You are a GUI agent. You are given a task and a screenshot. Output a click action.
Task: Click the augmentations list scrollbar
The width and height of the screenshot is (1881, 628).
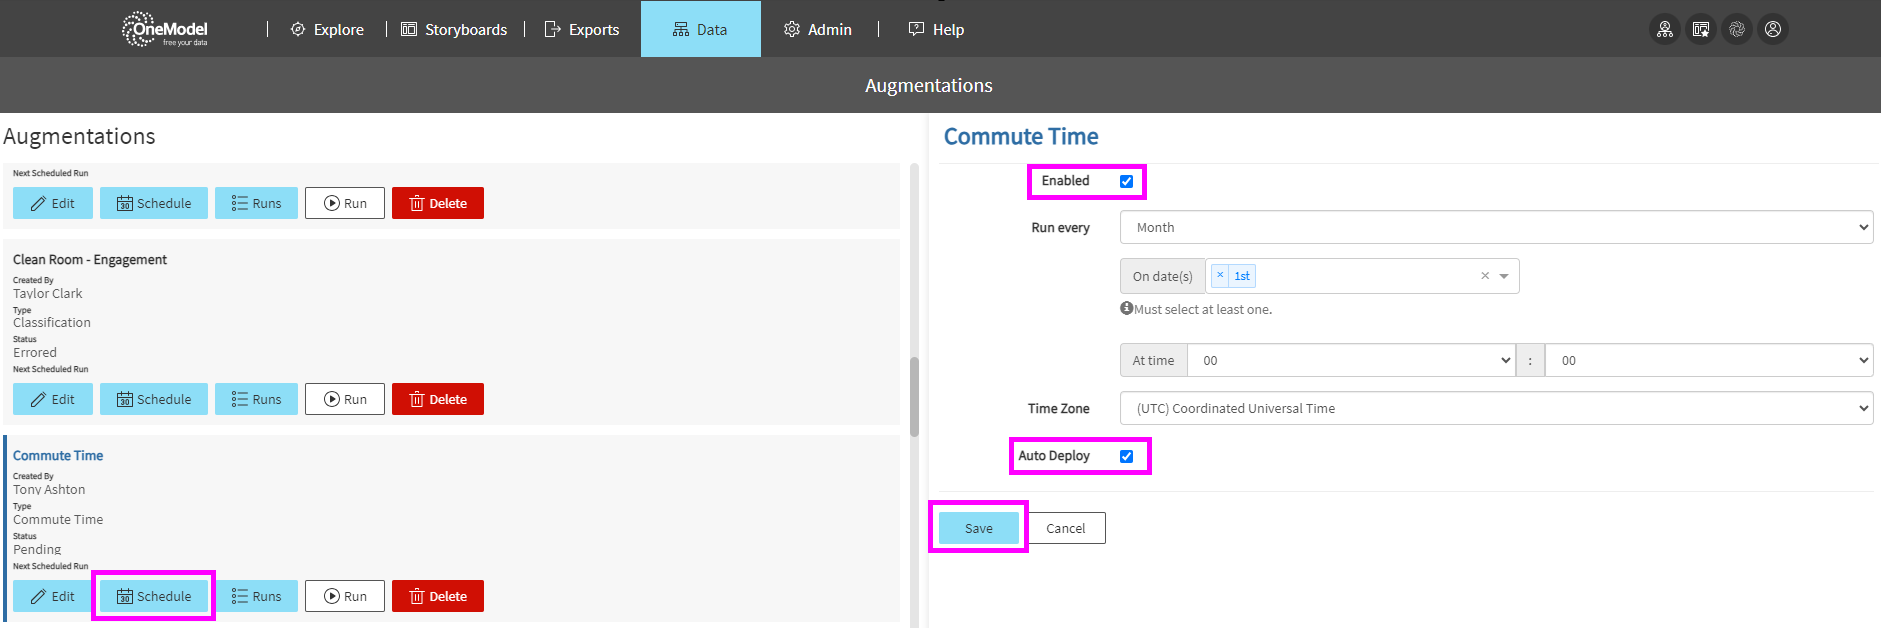[914, 396]
